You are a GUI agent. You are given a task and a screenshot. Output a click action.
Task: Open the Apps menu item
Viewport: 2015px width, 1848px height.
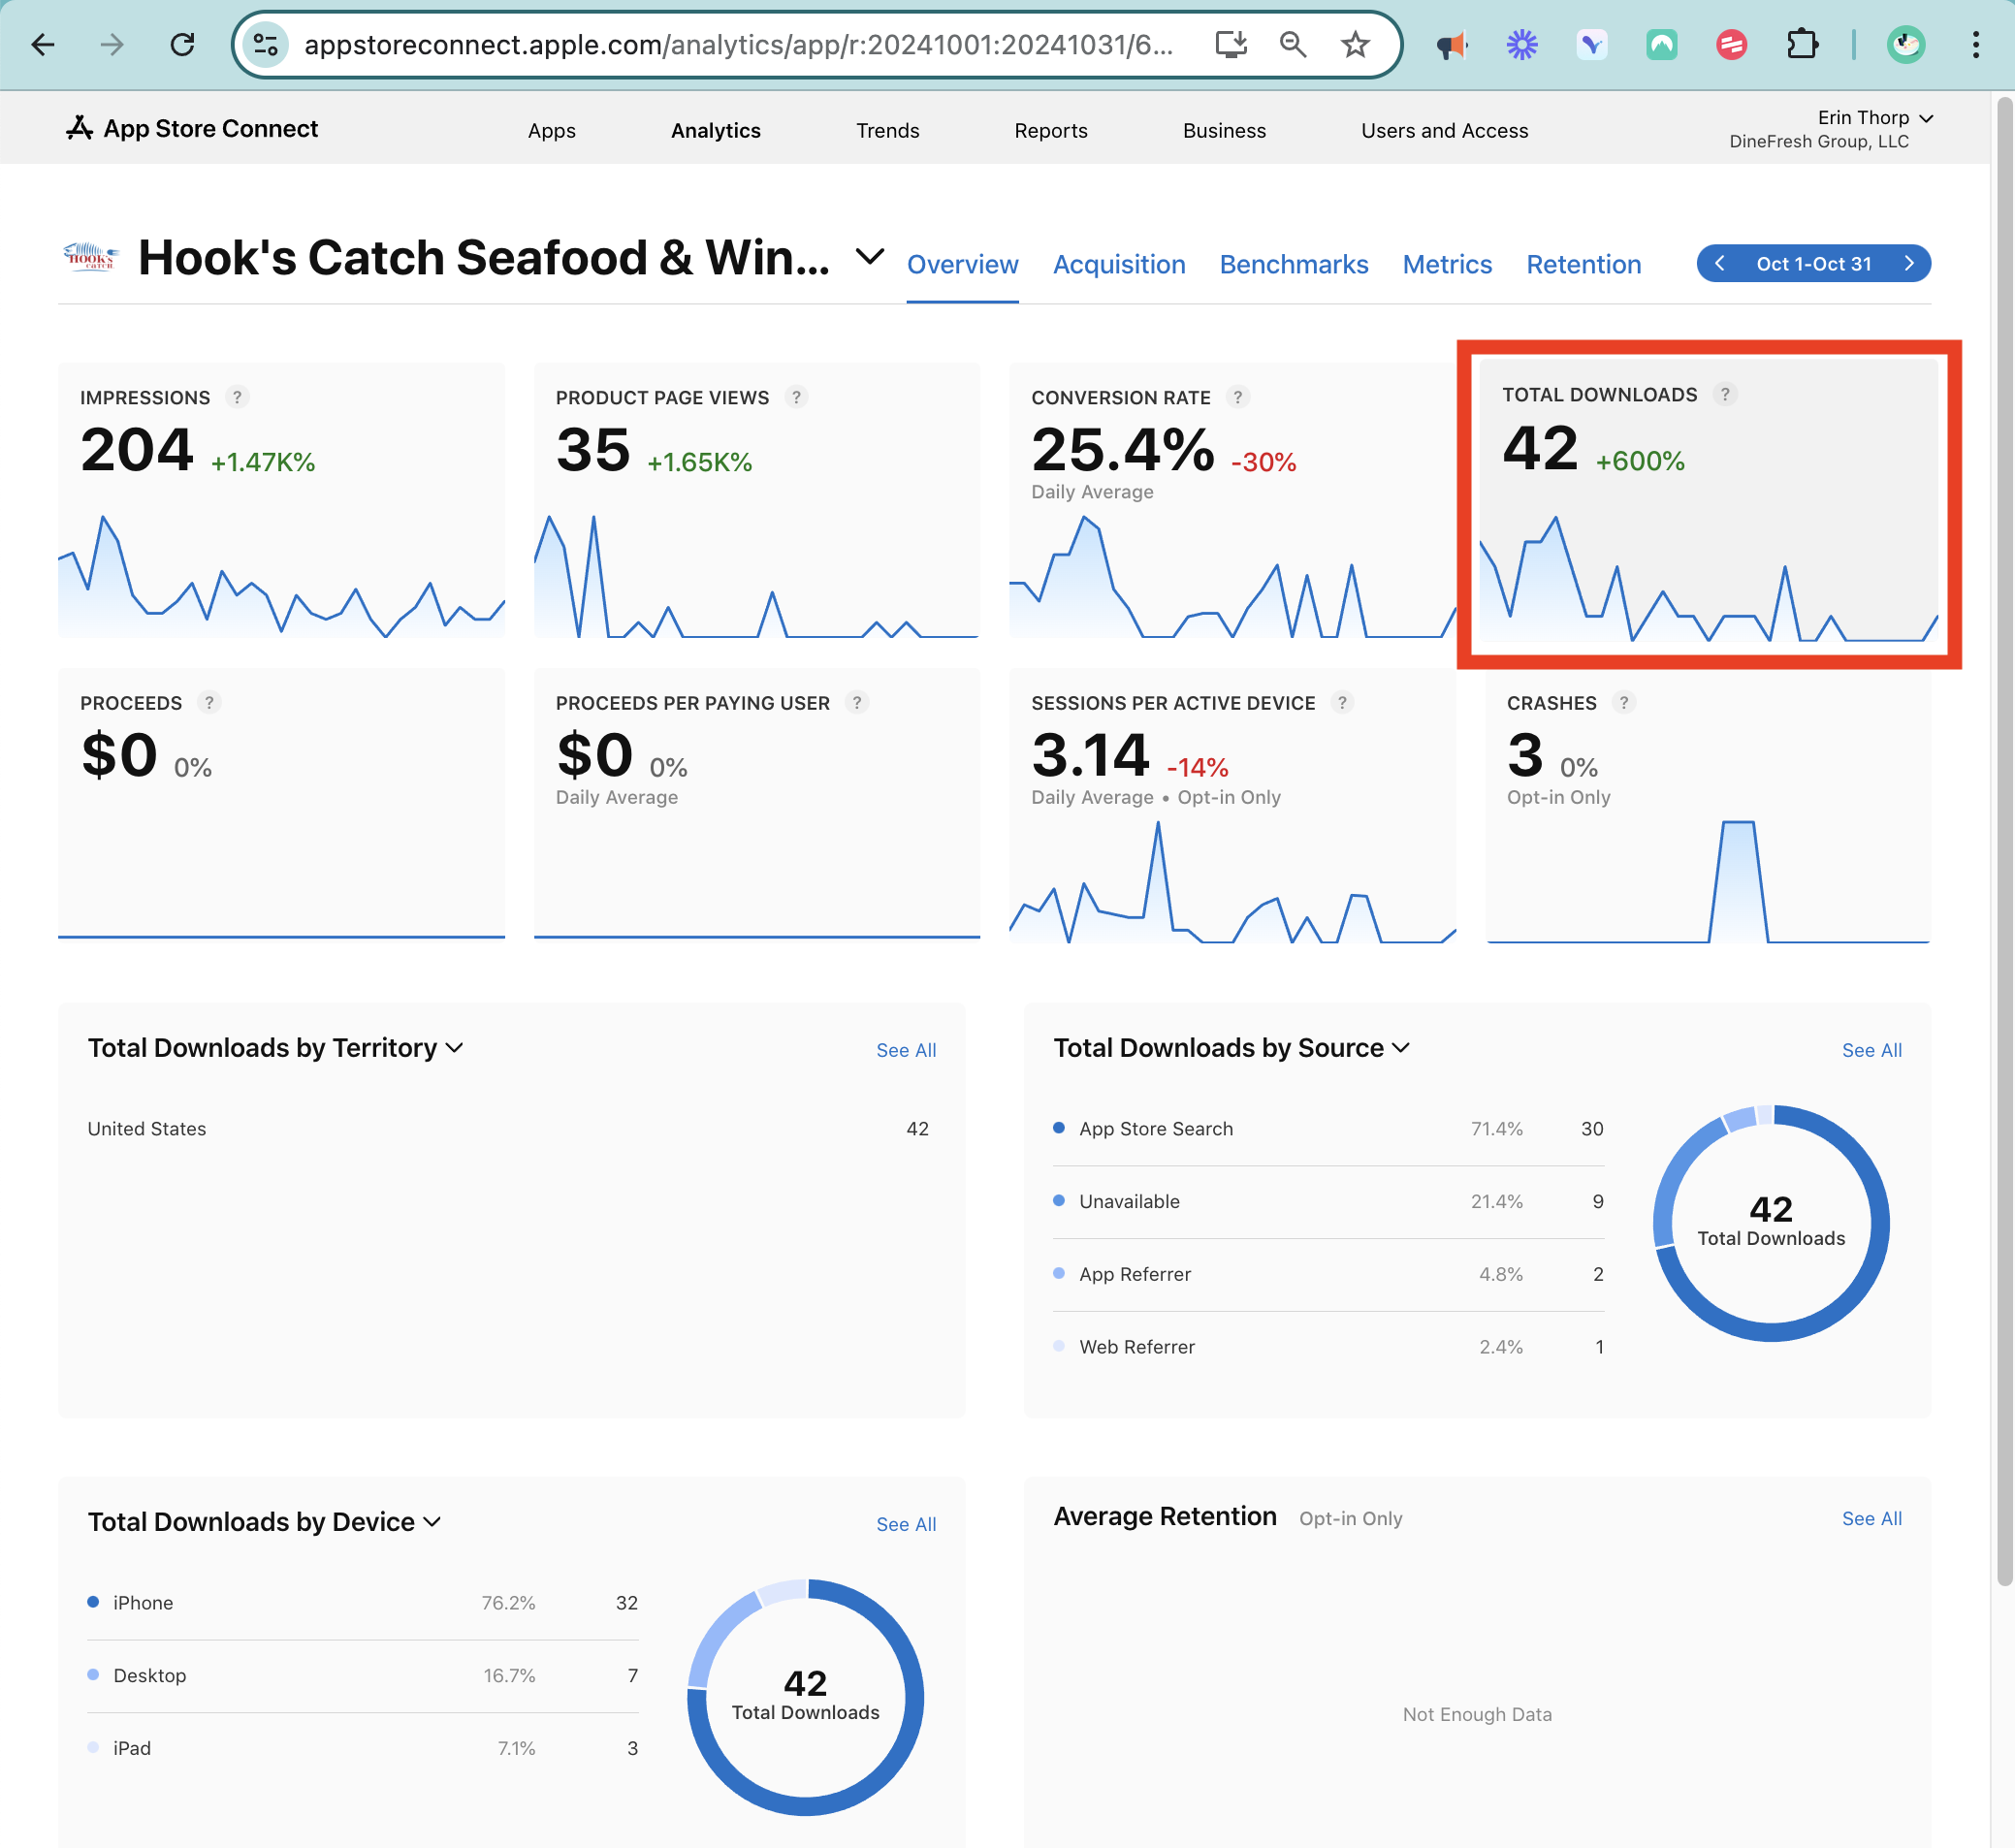click(x=552, y=131)
